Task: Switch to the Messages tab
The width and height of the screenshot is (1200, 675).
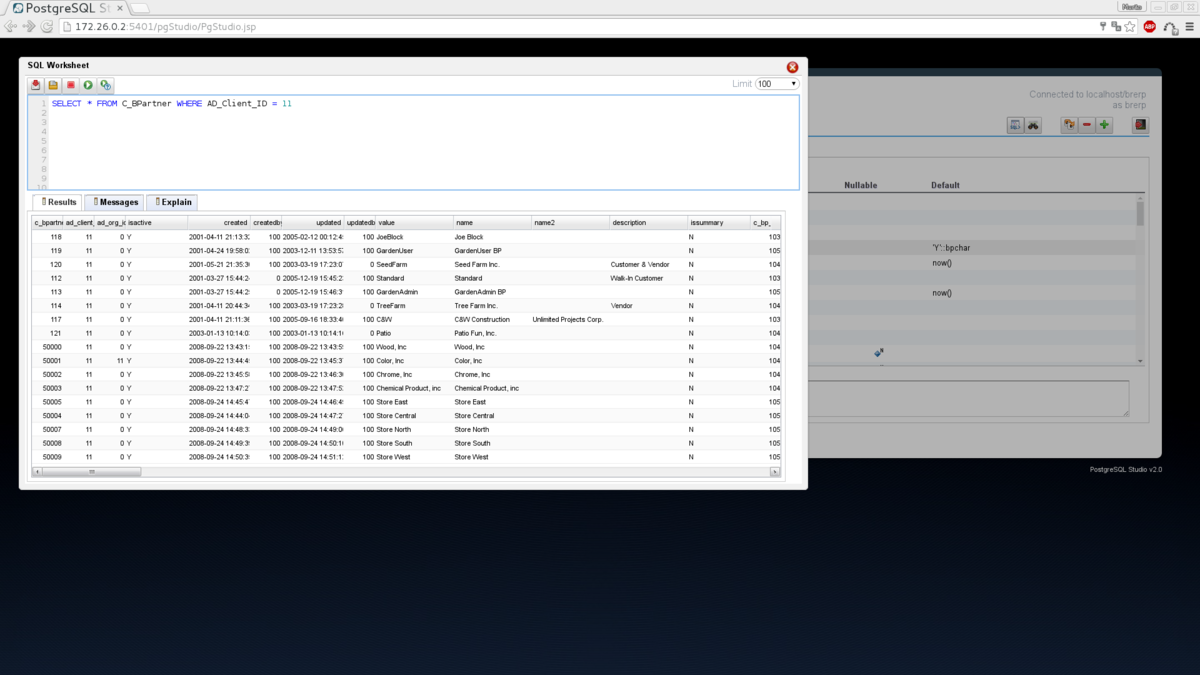Action: (x=116, y=202)
